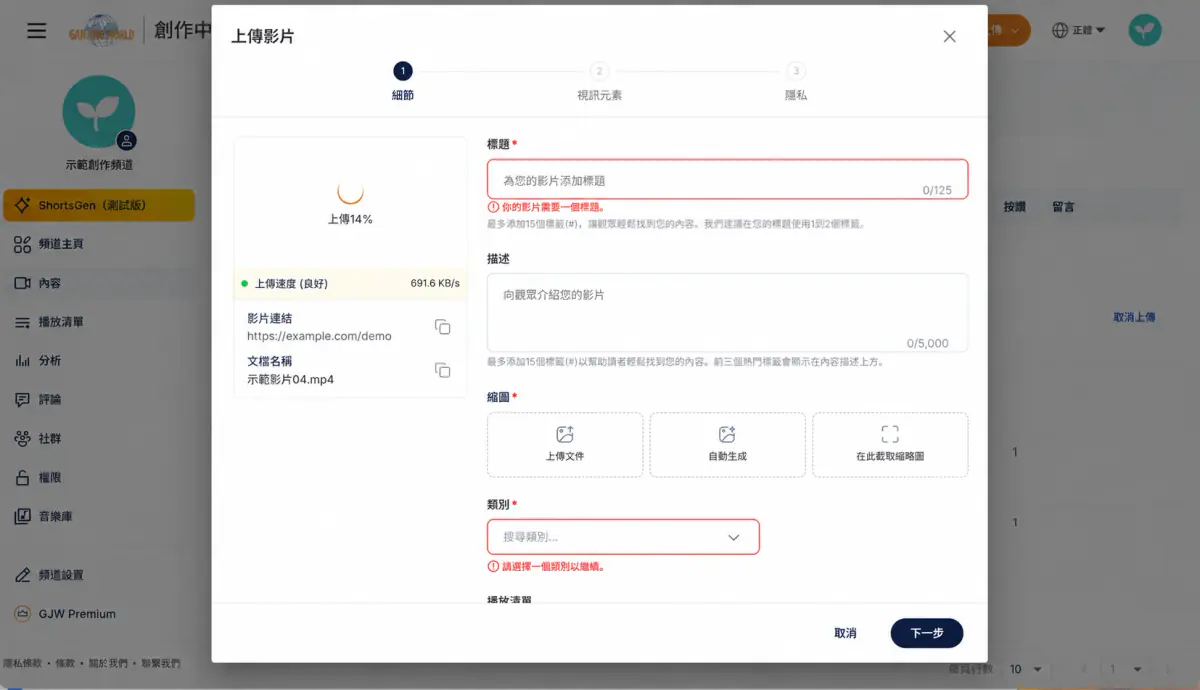Click the 在此截取縮略圖 box
1200x690 pixels.
click(x=890, y=445)
